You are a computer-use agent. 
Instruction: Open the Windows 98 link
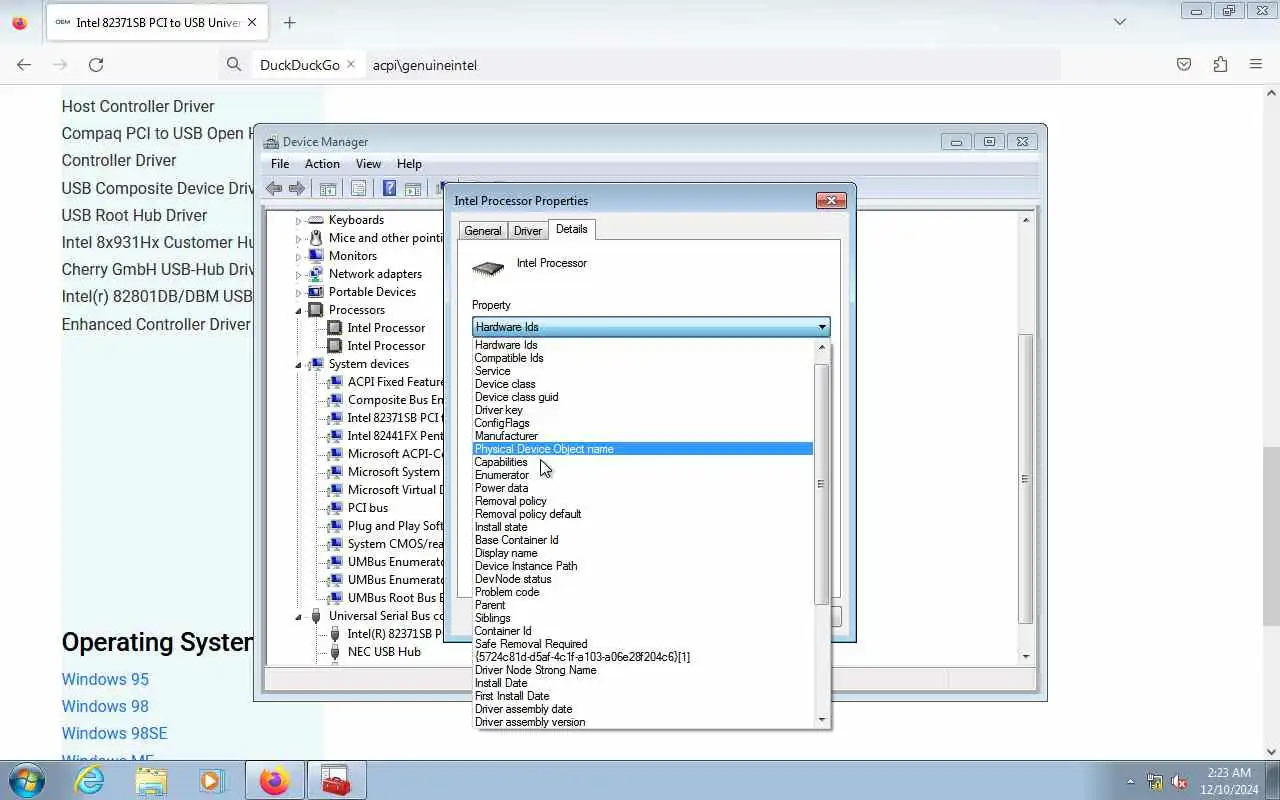[105, 706]
